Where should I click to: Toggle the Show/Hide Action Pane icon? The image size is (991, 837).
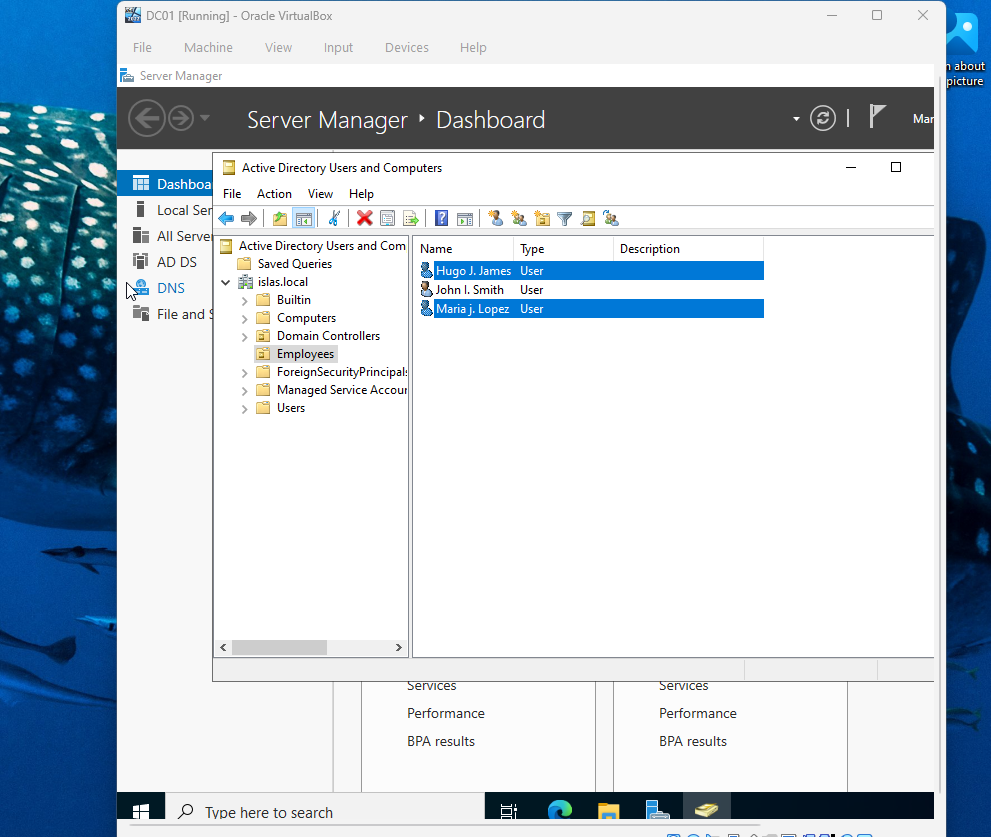click(465, 219)
